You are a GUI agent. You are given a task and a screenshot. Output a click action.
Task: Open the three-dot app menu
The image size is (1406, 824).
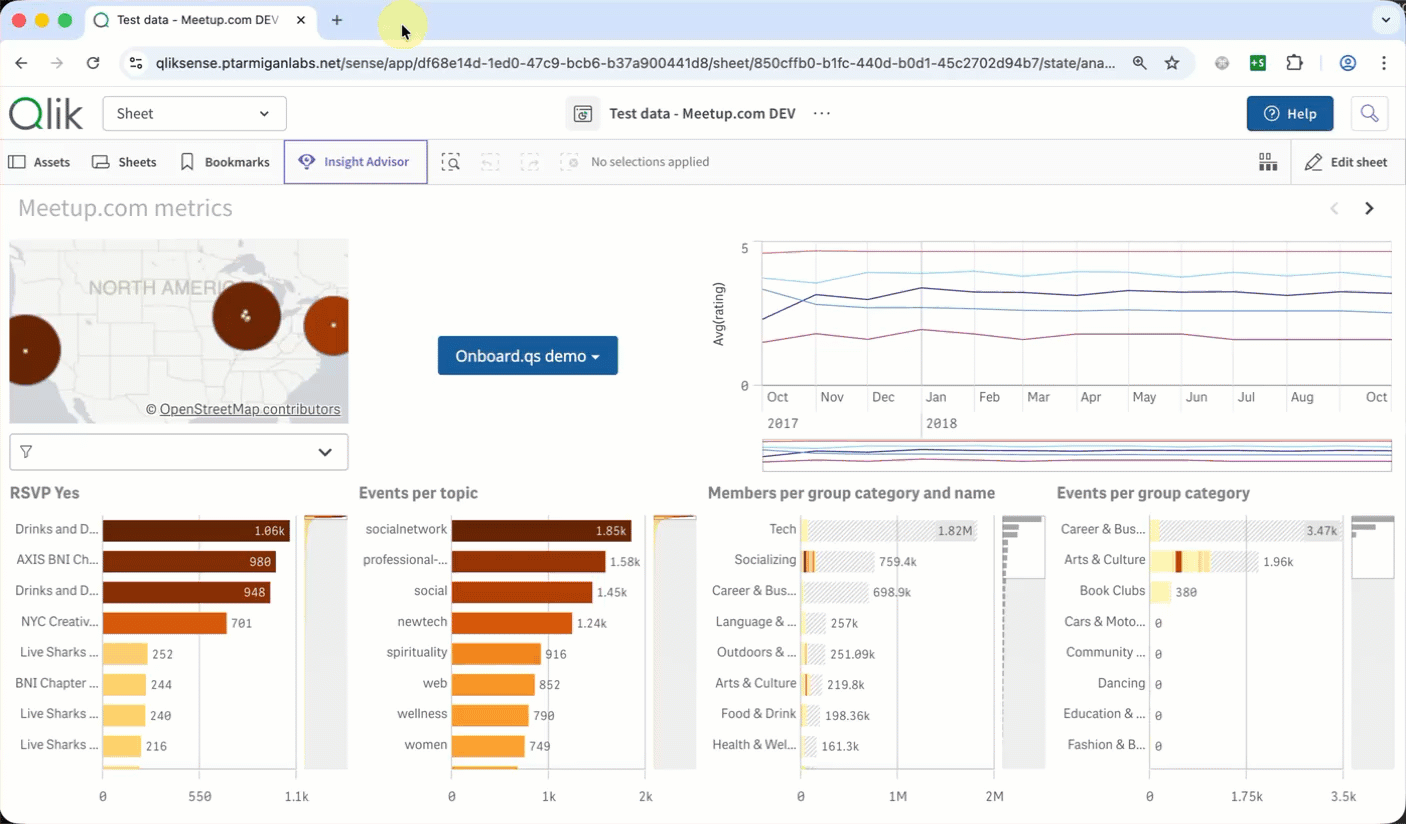click(822, 114)
